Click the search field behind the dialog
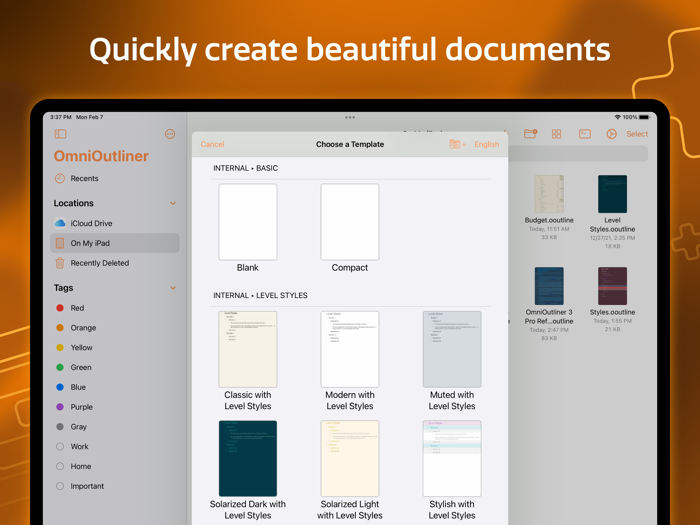The height and width of the screenshot is (525, 700). [578, 154]
